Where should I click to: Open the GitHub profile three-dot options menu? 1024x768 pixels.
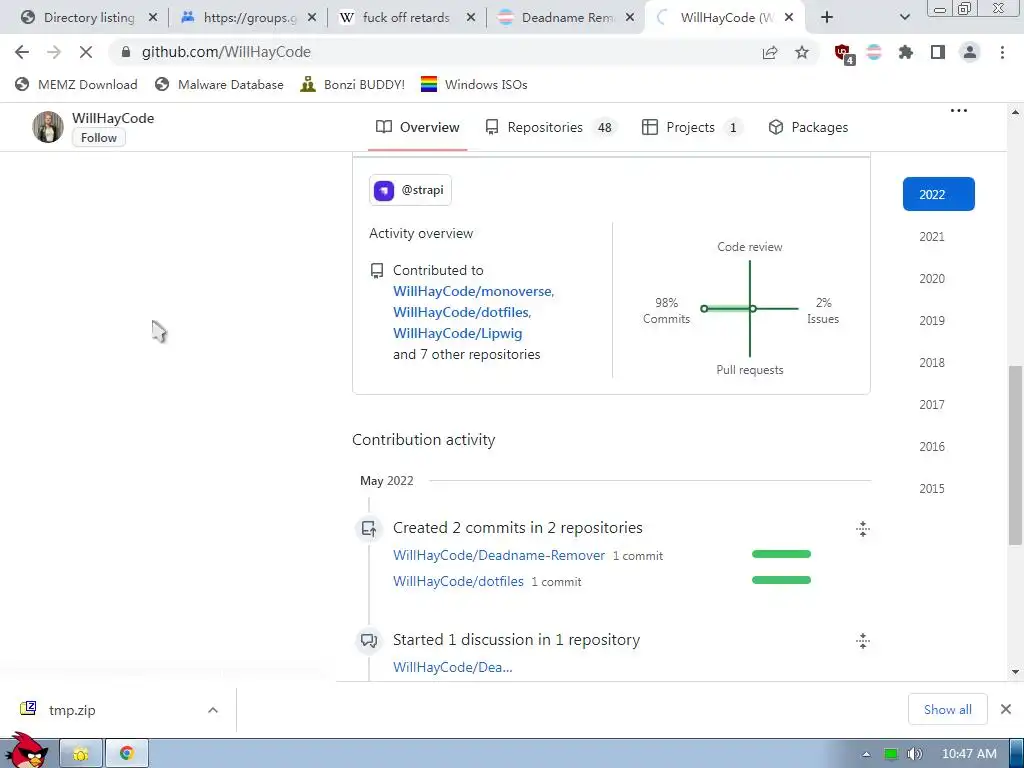(x=959, y=110)
